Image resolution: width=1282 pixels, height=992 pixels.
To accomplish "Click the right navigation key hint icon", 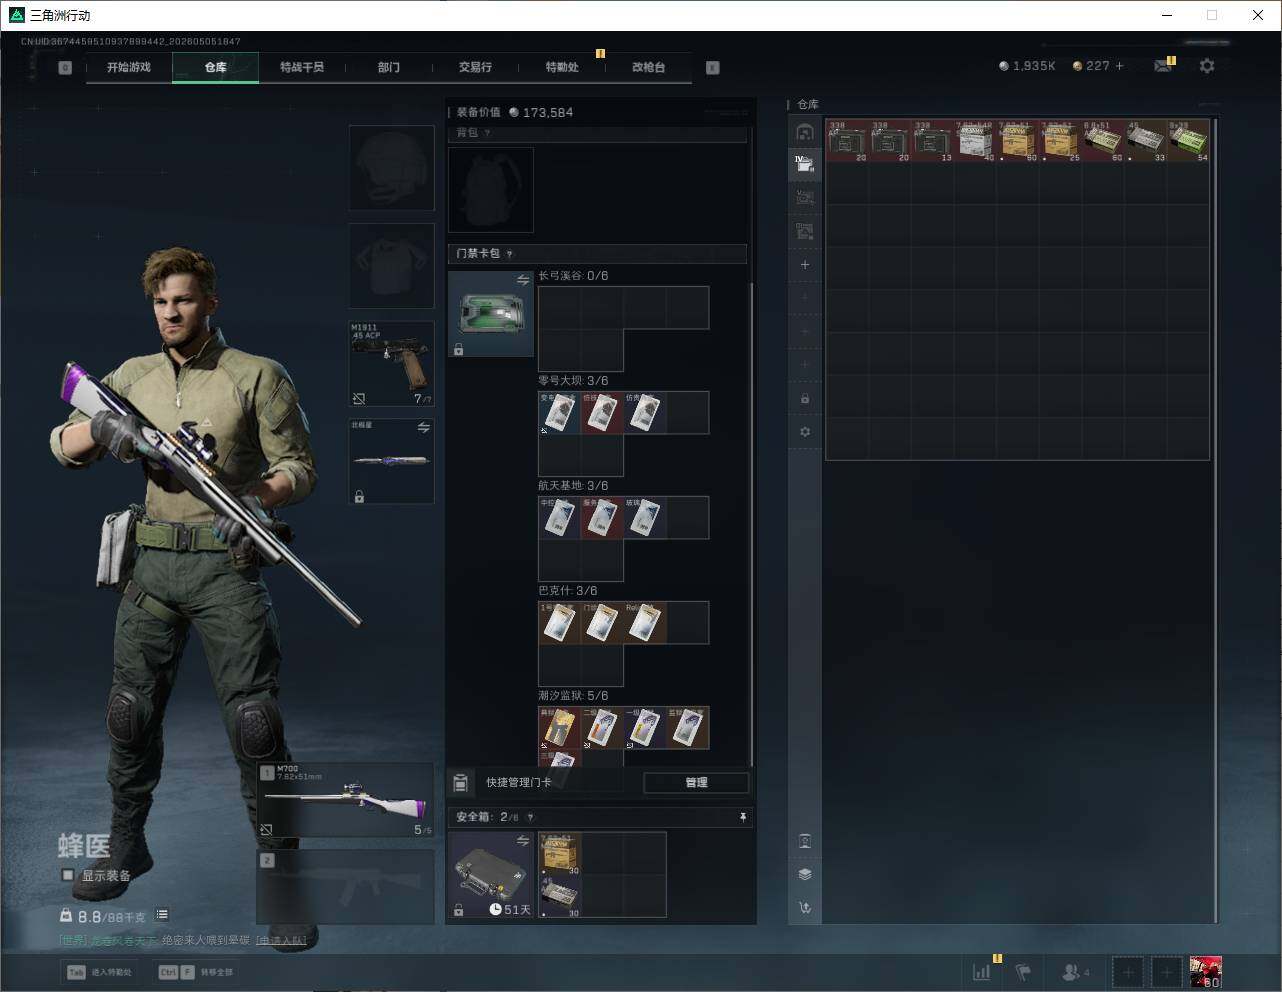I will click(713, 68).
